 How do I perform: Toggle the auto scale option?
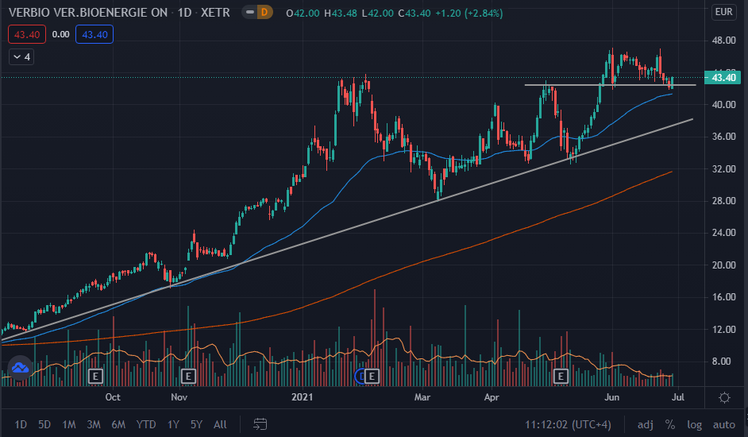[x=724, y=424]
